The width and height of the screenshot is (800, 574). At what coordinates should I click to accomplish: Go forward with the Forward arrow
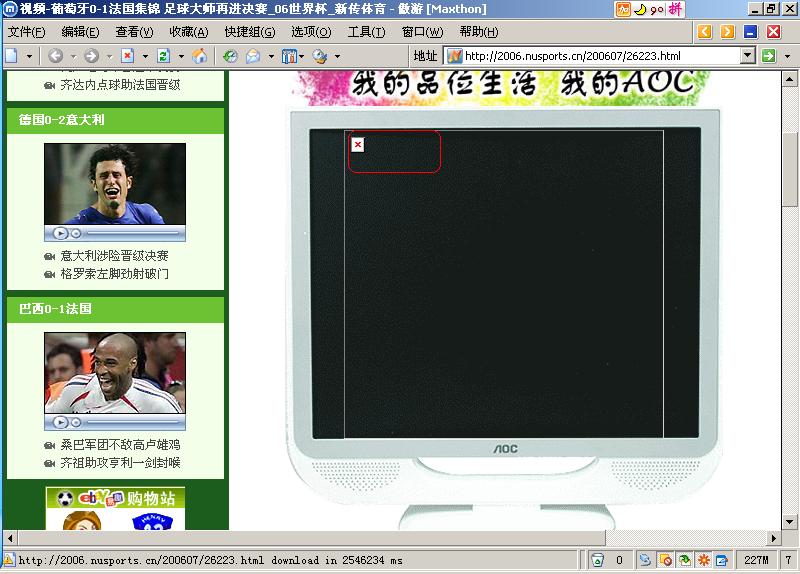[91, 56]
